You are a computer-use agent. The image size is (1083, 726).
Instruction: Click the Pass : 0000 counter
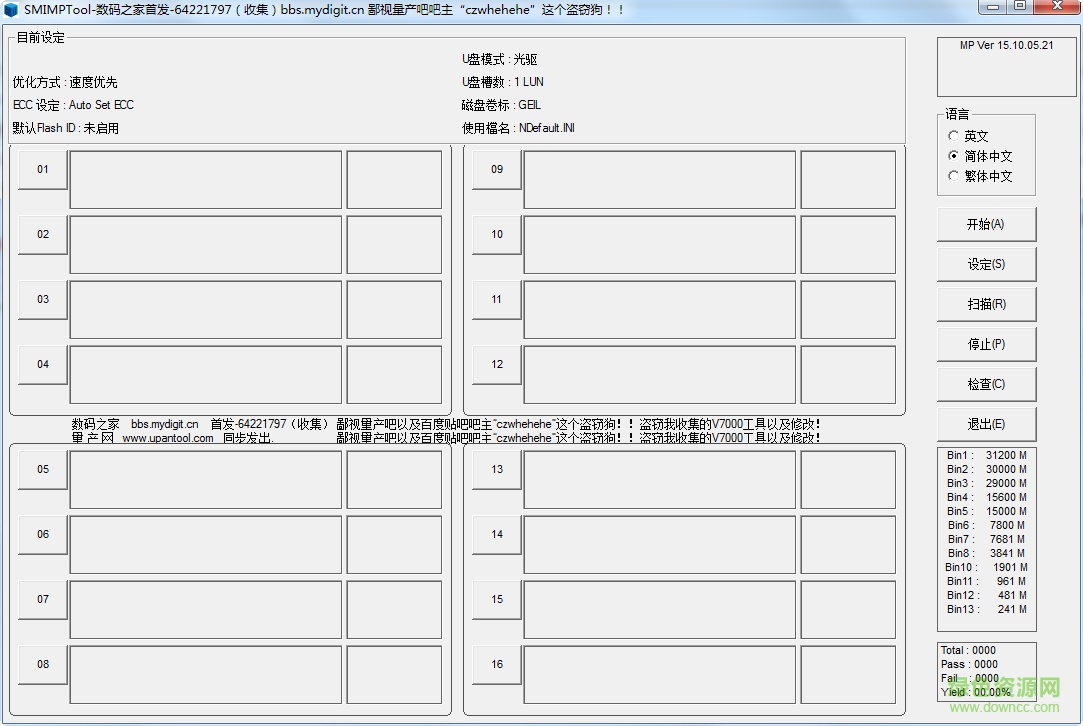pos(969,664)
